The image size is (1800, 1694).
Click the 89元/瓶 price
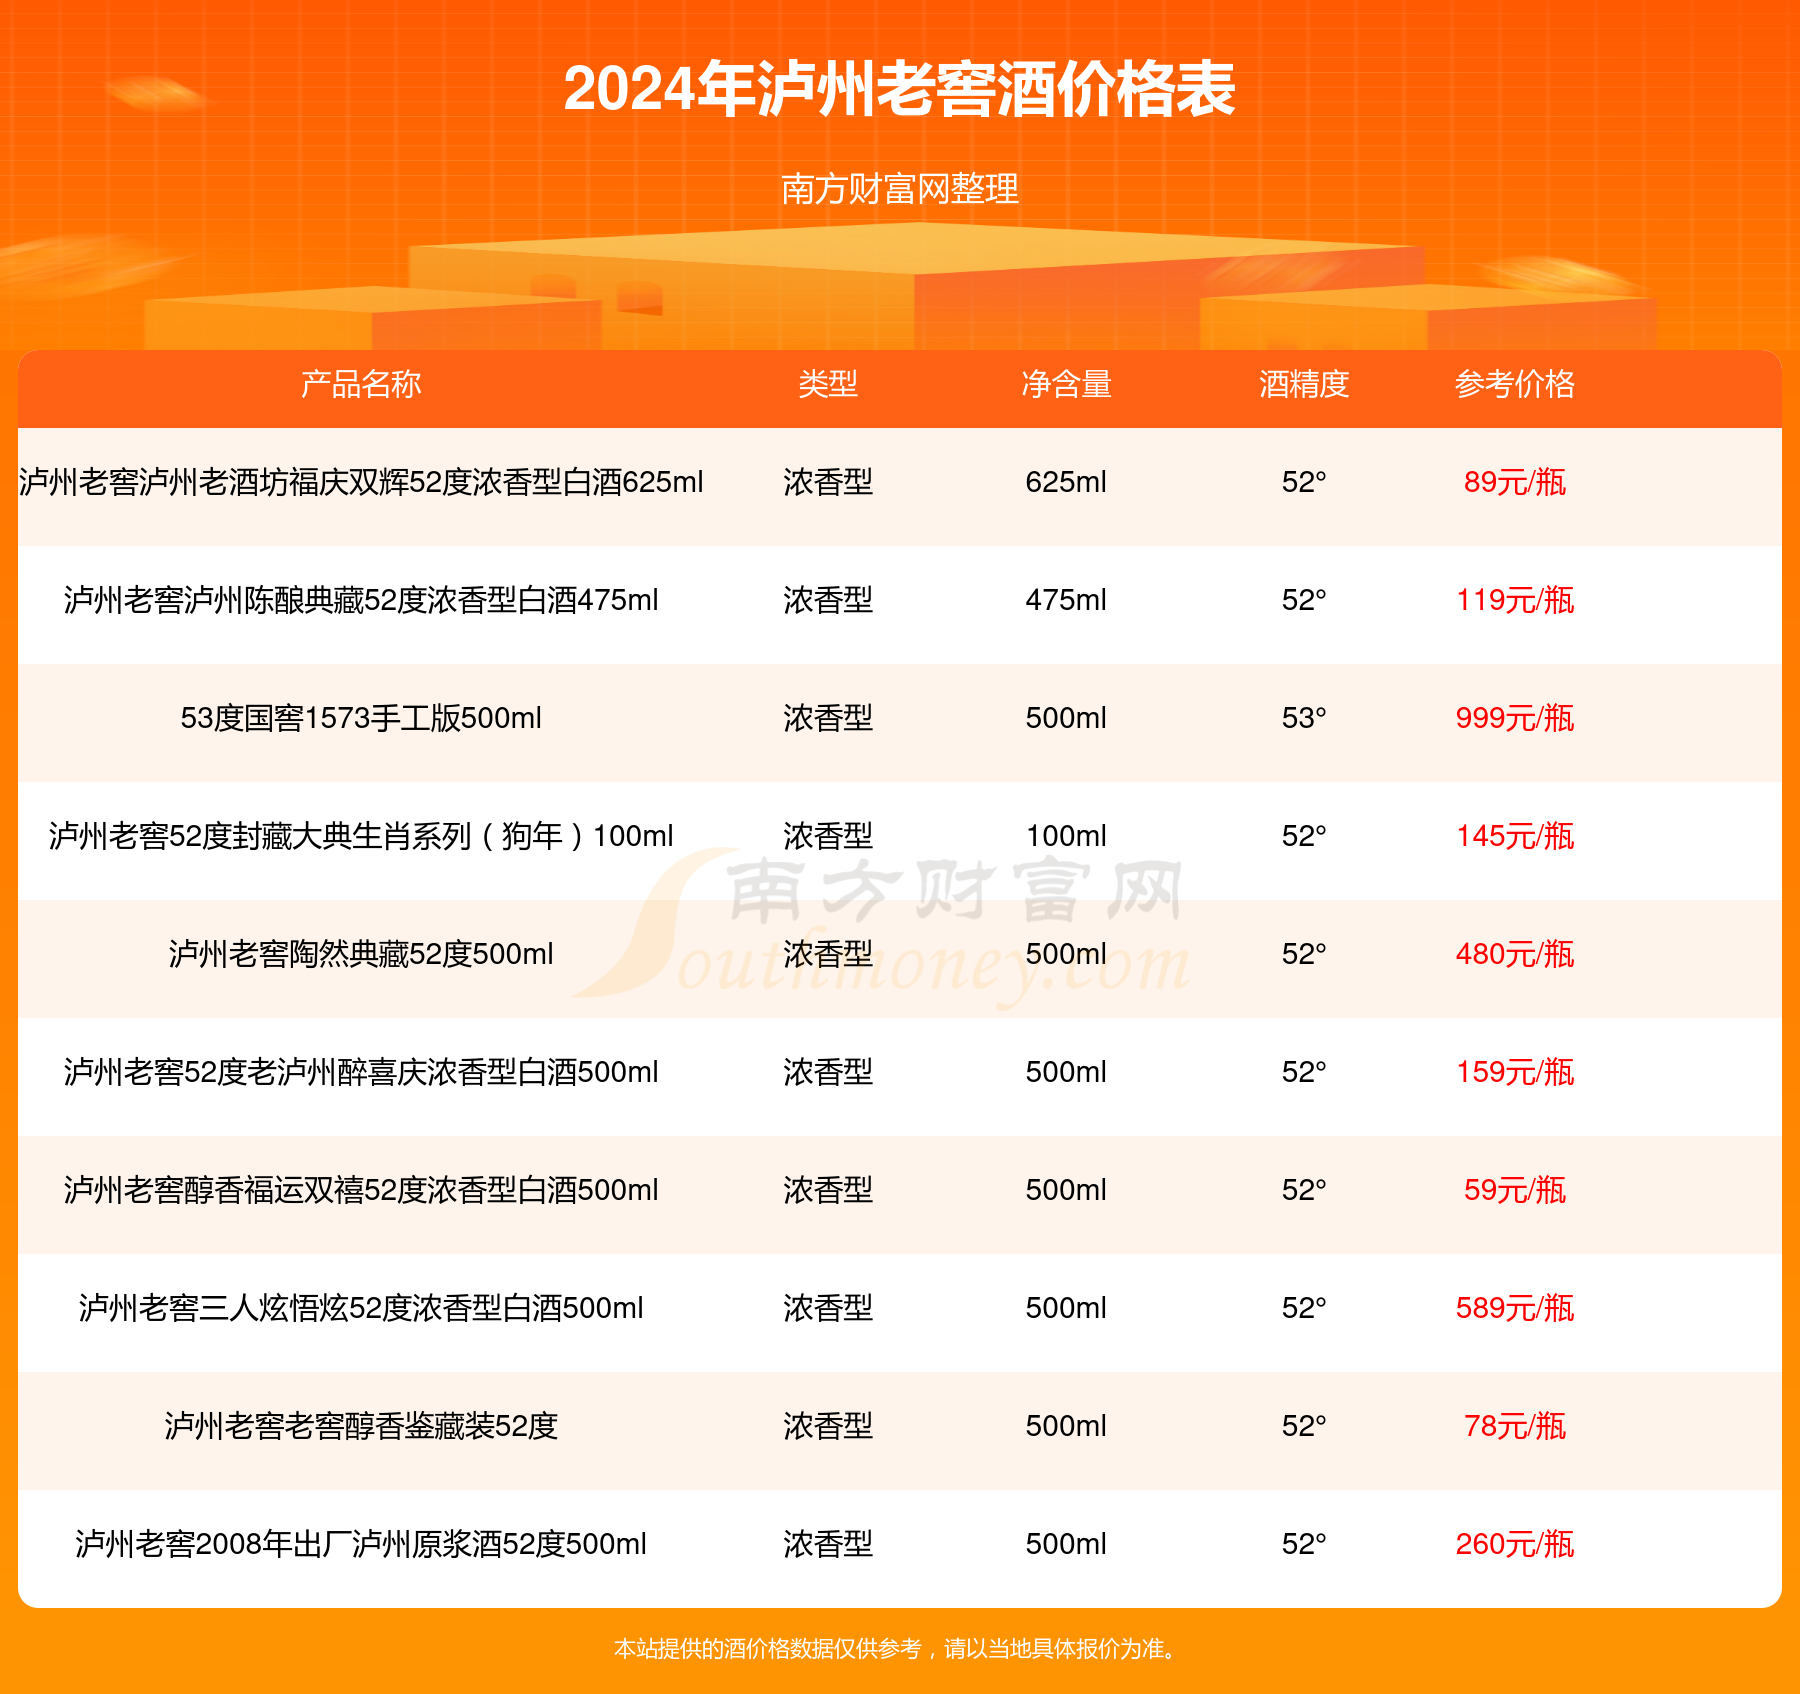coord(1515,482)
